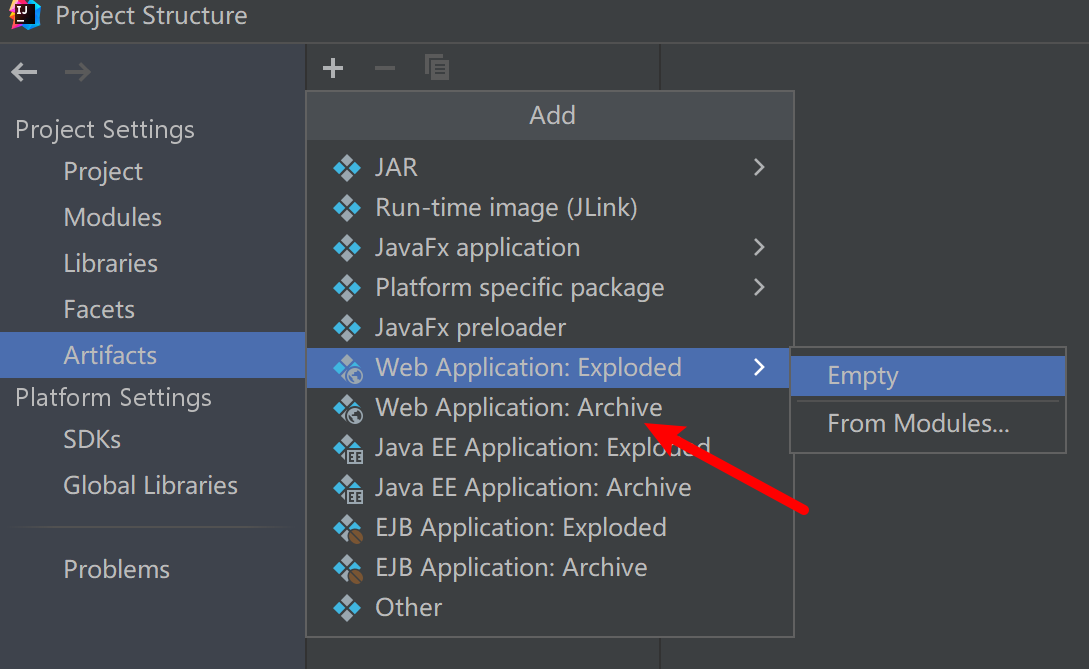Expand Platform specific package submenu arrow
Image resolution: width=1089 pixels, height=669 pixels.
(759, 287)
